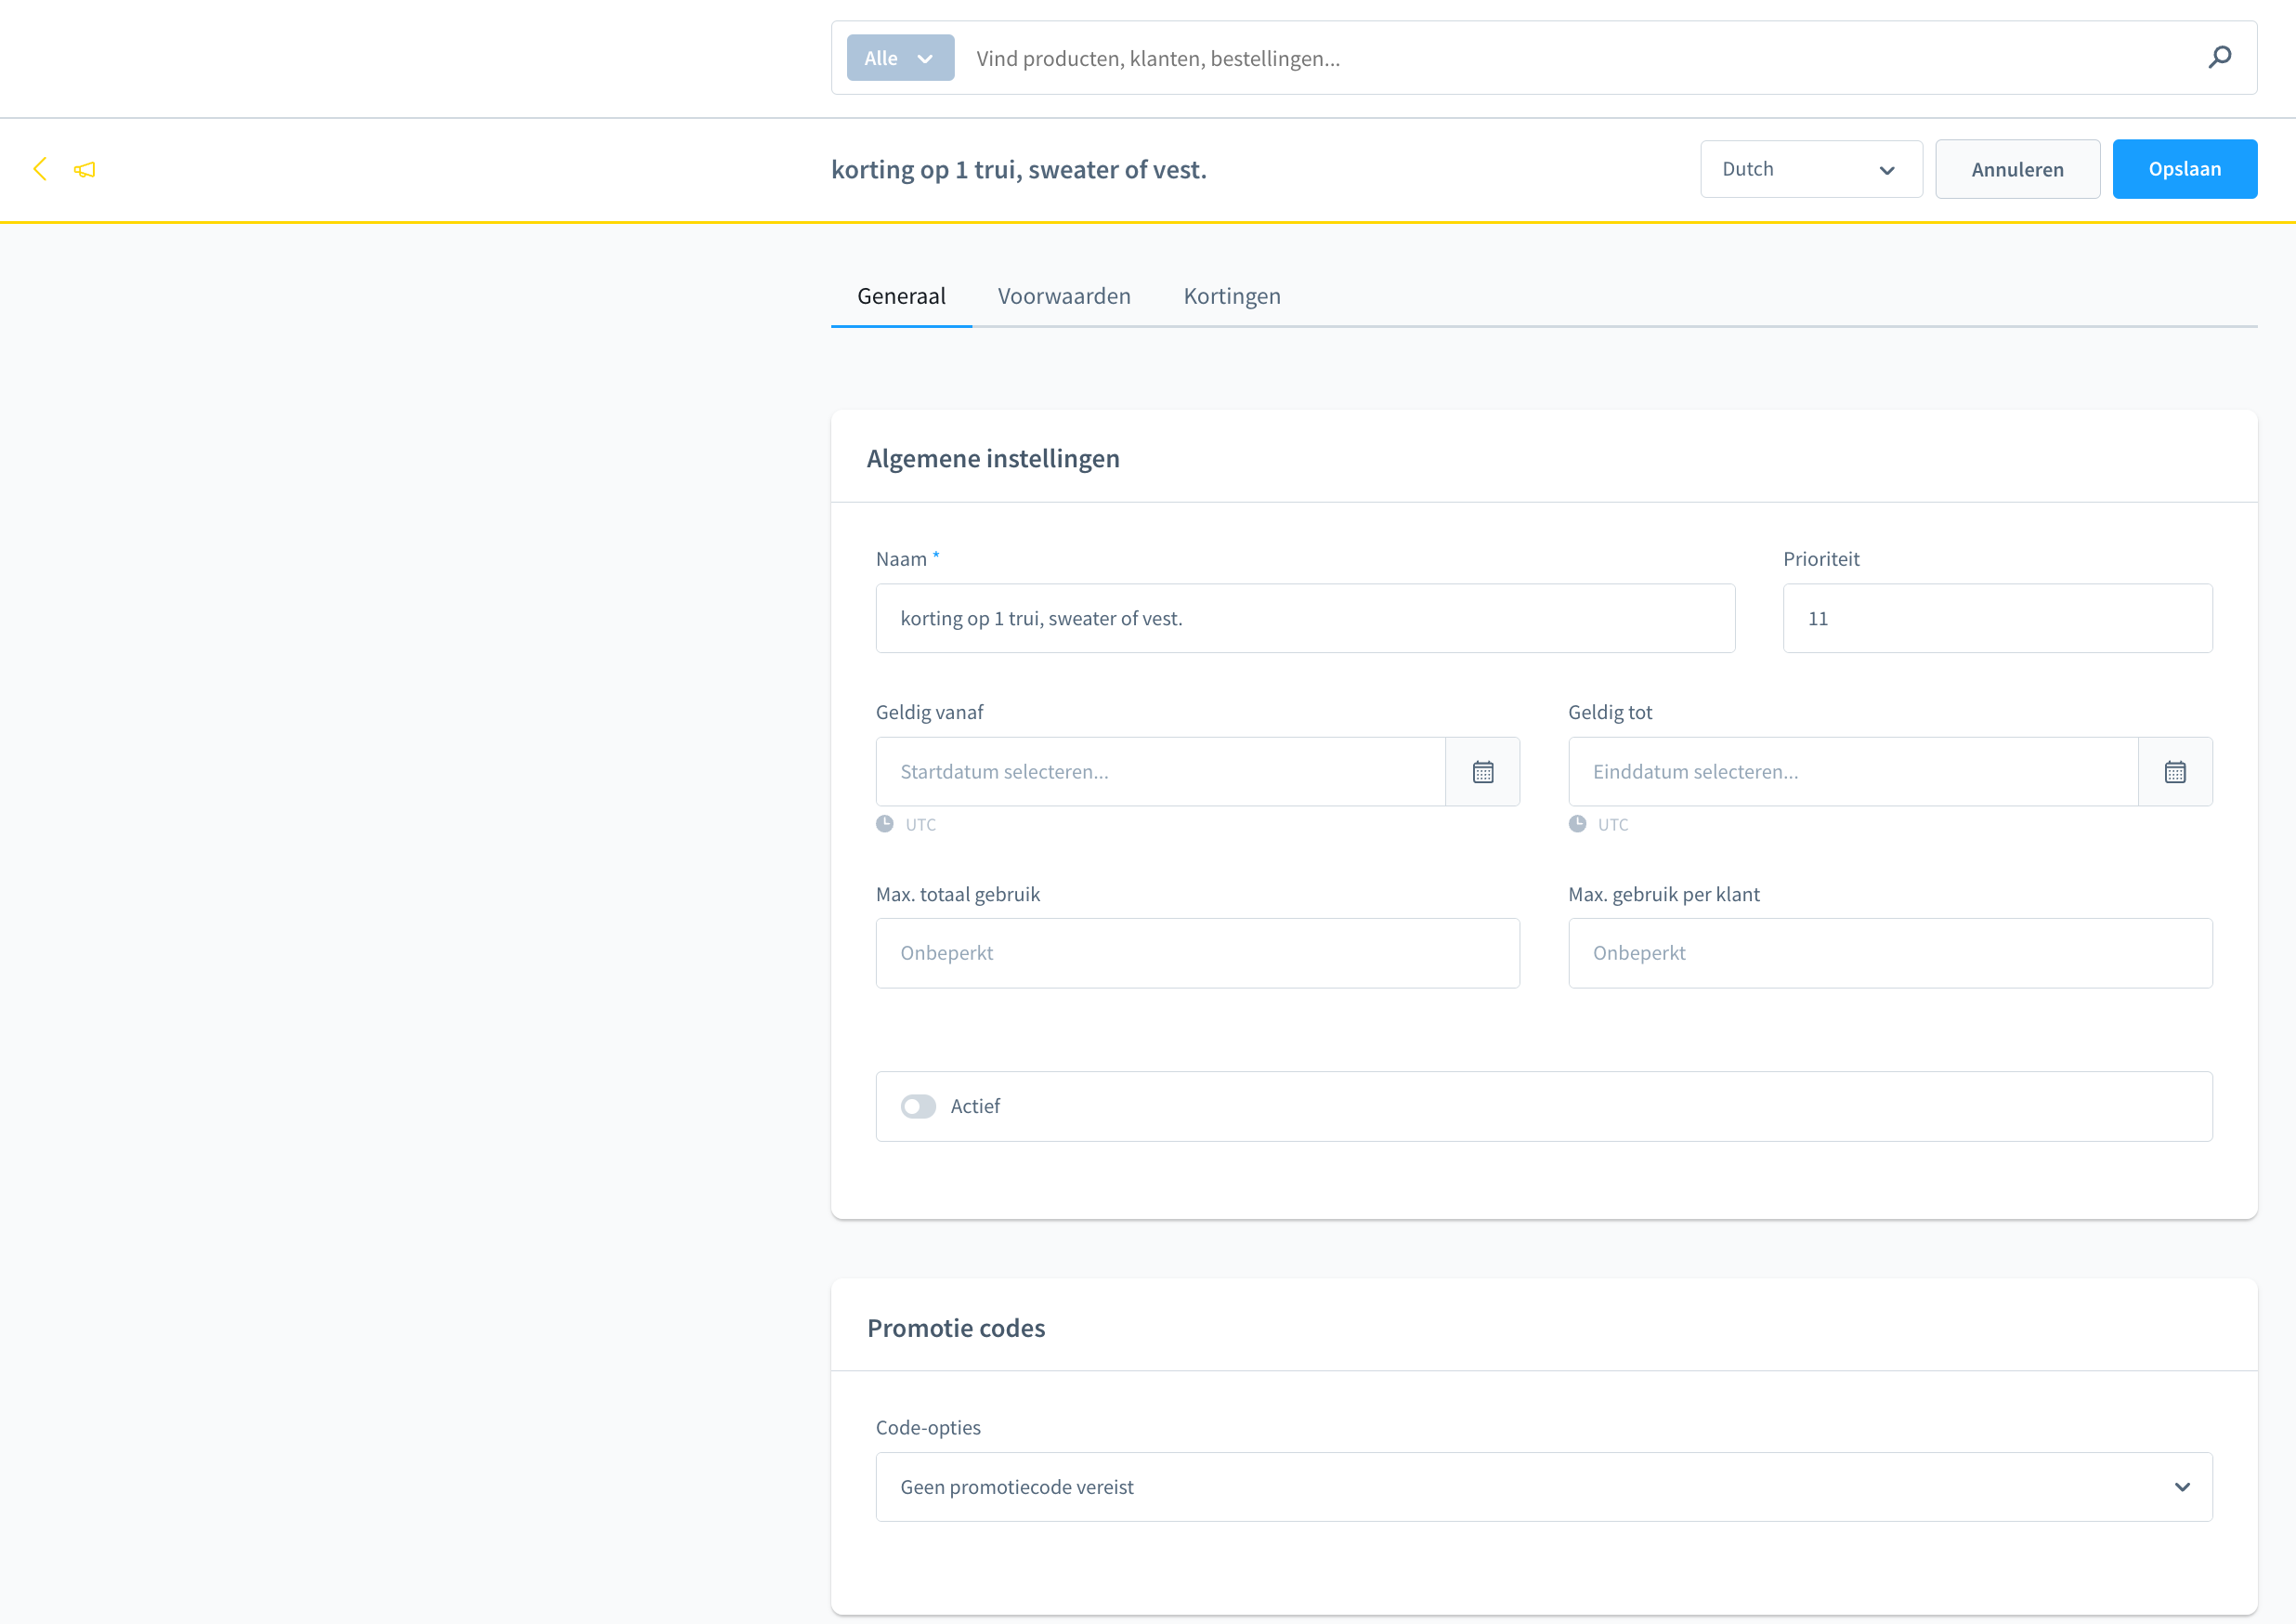Switch to the Voorwaarden tab
Viewport: 2296px width, 1624px height.
[x=1064, y=296]
